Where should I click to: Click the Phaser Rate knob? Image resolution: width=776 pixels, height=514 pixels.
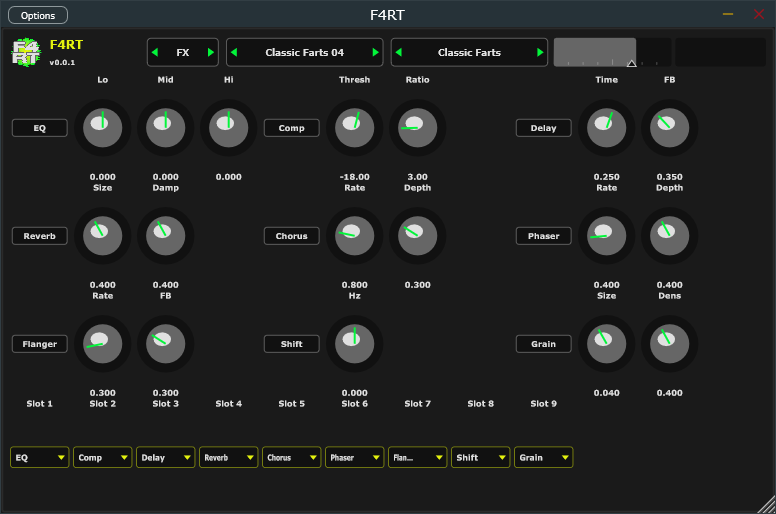[606, 235]
